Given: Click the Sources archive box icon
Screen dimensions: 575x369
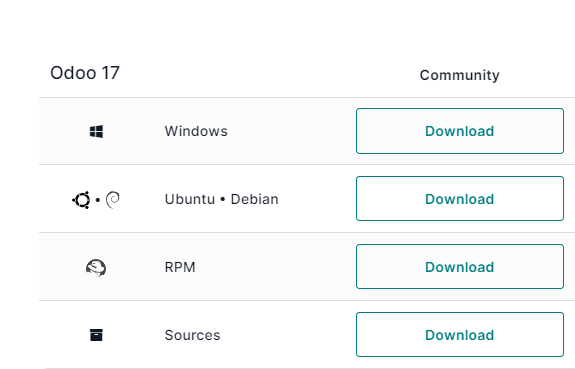Looking at the screenshot, I should (96, 335).
